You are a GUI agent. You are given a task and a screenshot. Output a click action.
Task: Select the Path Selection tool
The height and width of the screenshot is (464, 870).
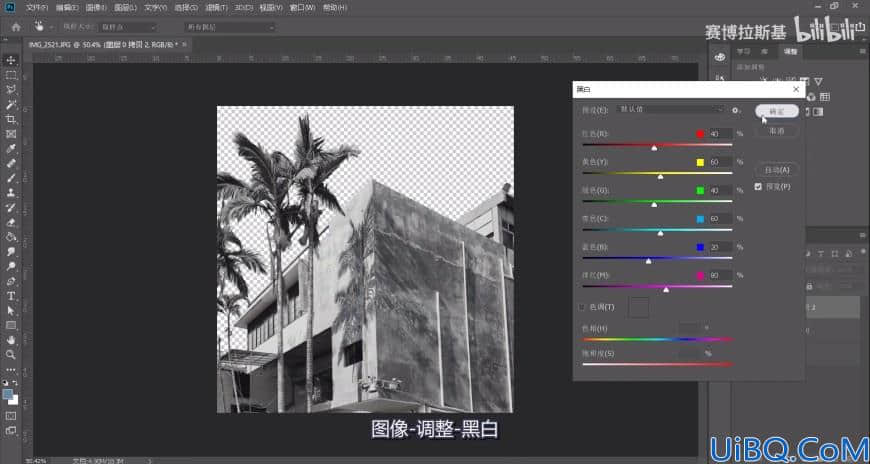tap(11, 310)
